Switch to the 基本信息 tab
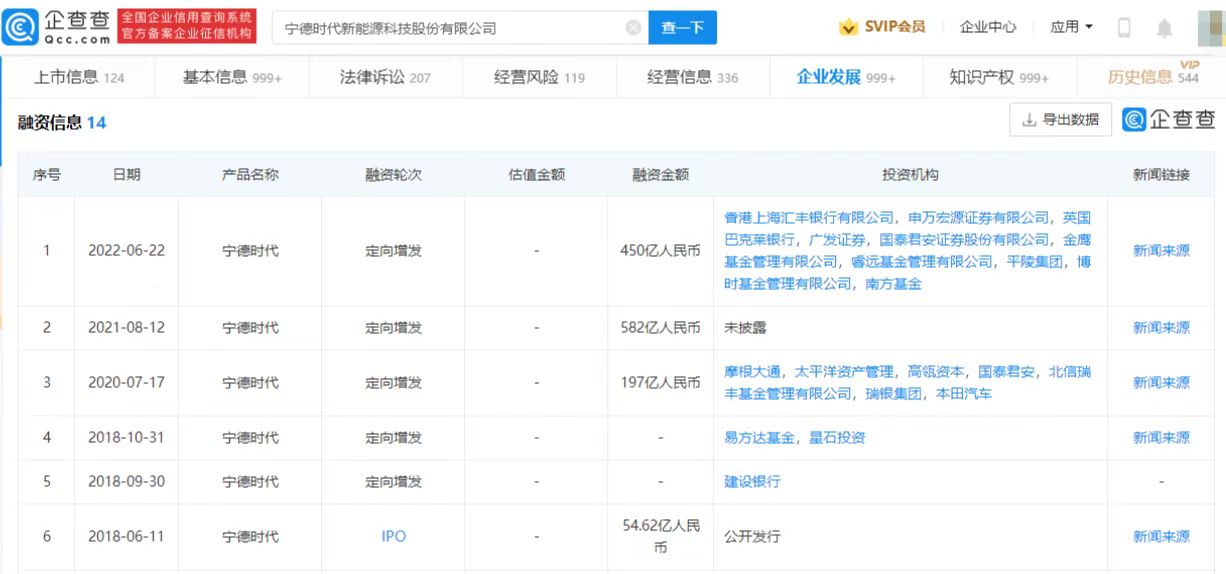 point(232,77)
